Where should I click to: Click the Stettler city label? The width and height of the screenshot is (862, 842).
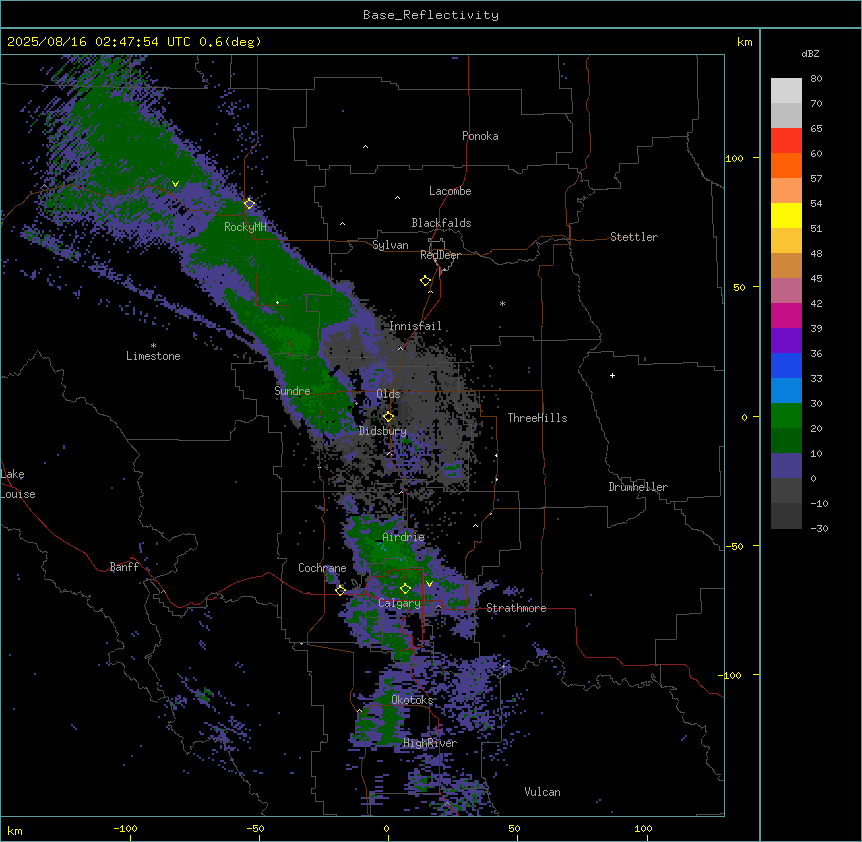634,237
